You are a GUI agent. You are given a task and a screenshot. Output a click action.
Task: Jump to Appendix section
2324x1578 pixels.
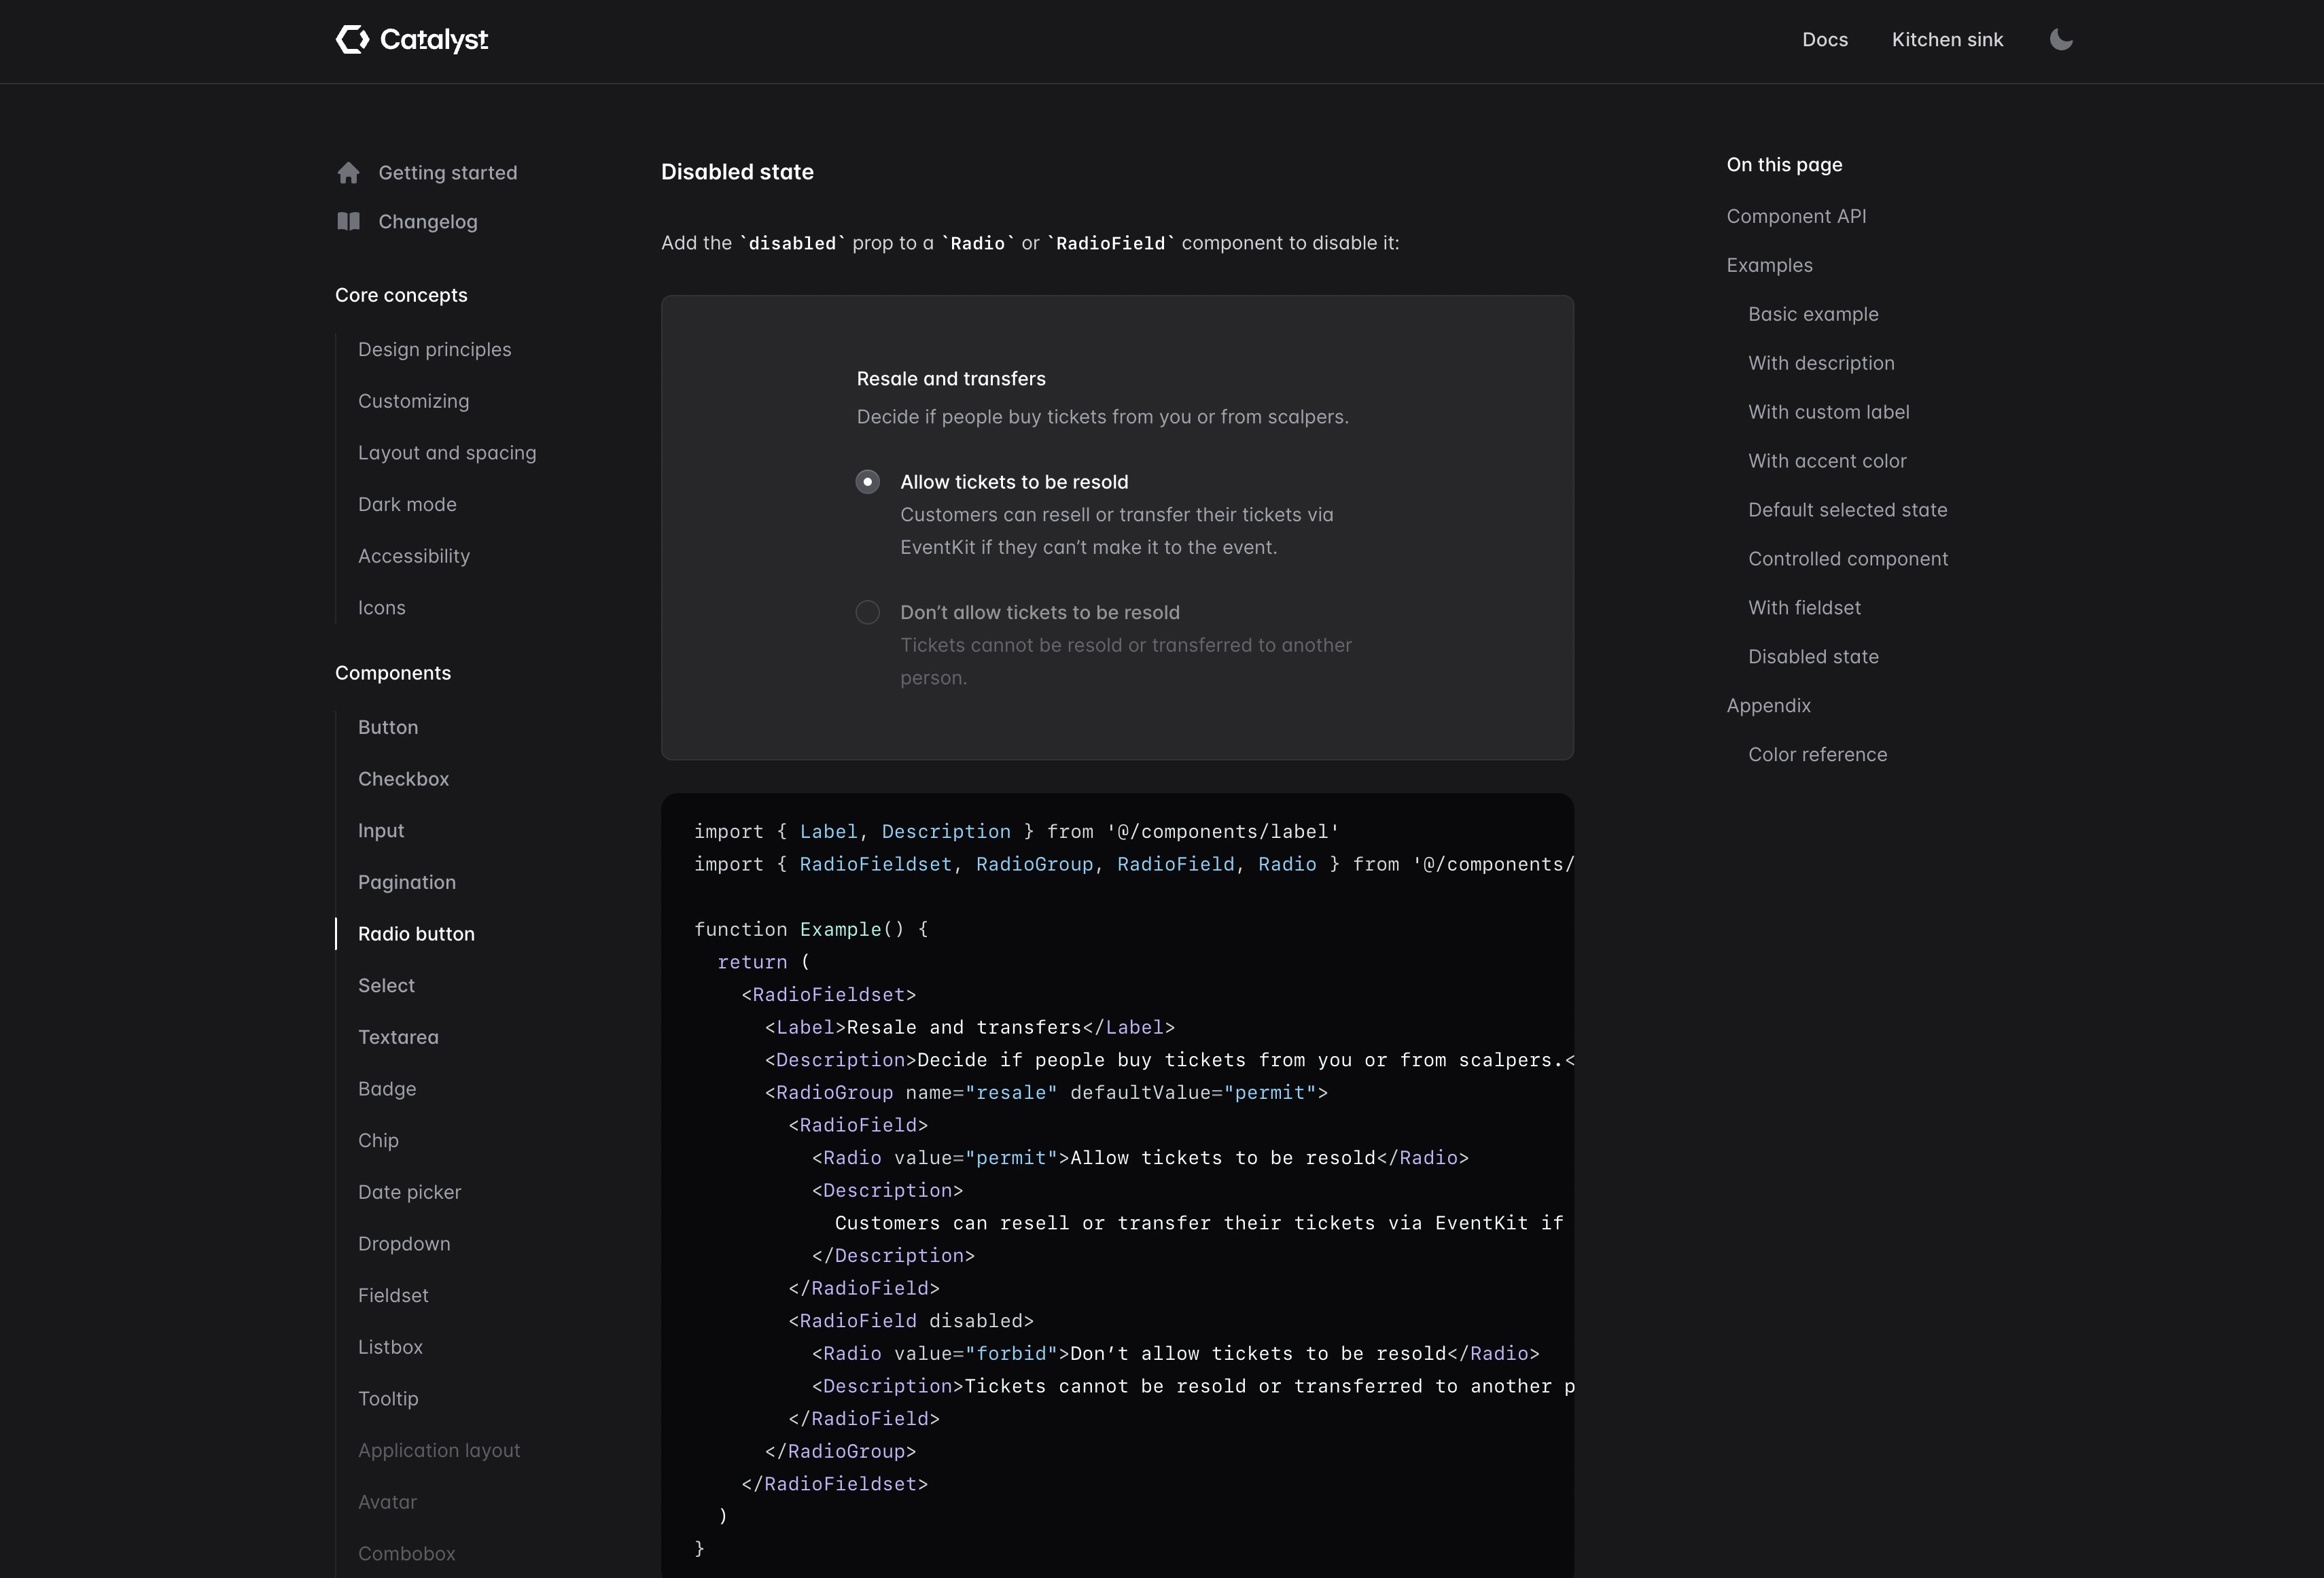[1768, 707]
